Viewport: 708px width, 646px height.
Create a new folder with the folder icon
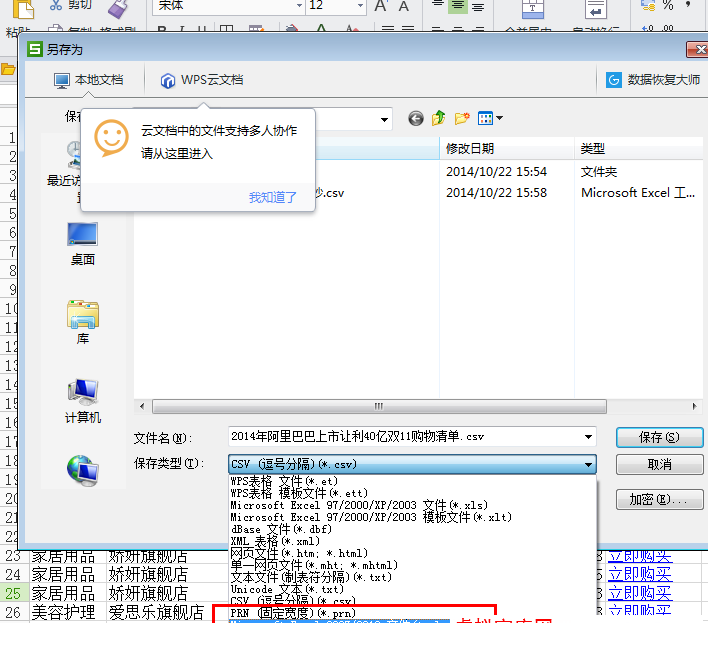pos(462,119)
